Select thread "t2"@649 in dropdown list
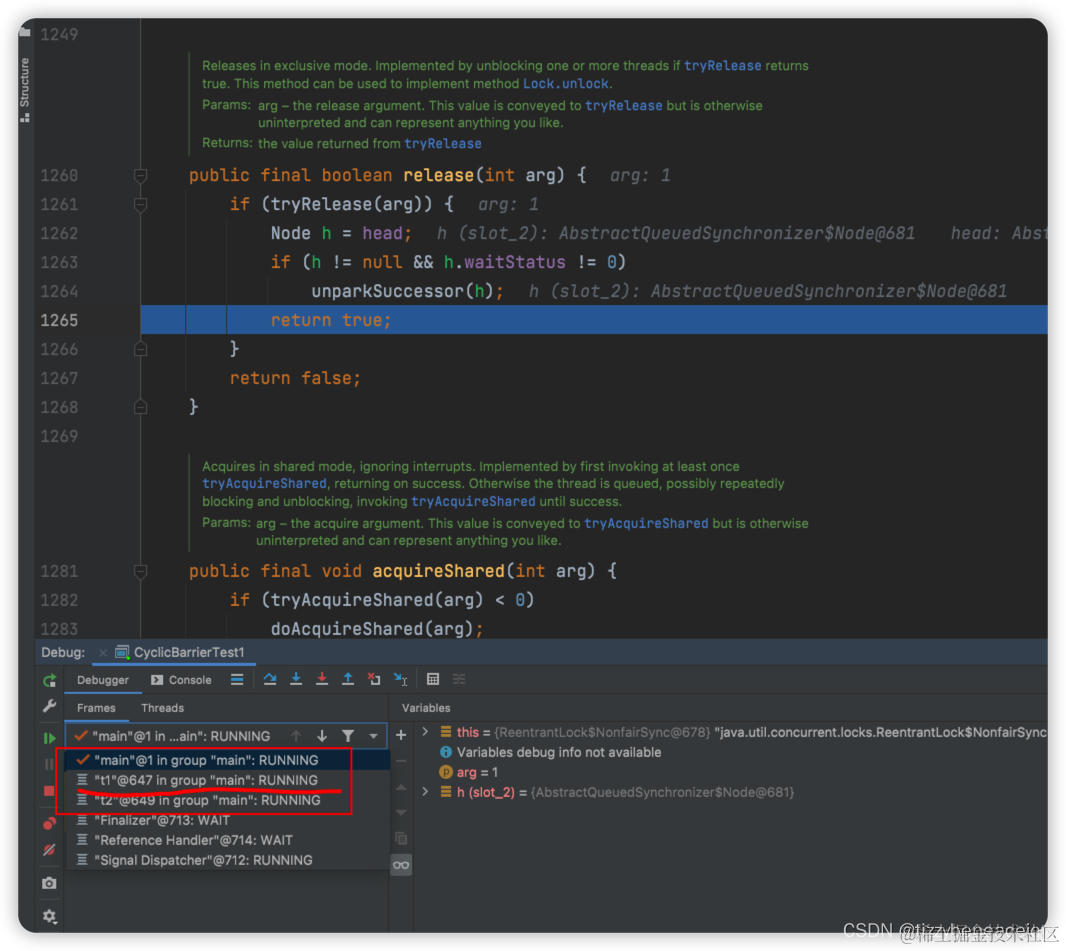Screen dimensions: 1066x951 click(227, 800)
